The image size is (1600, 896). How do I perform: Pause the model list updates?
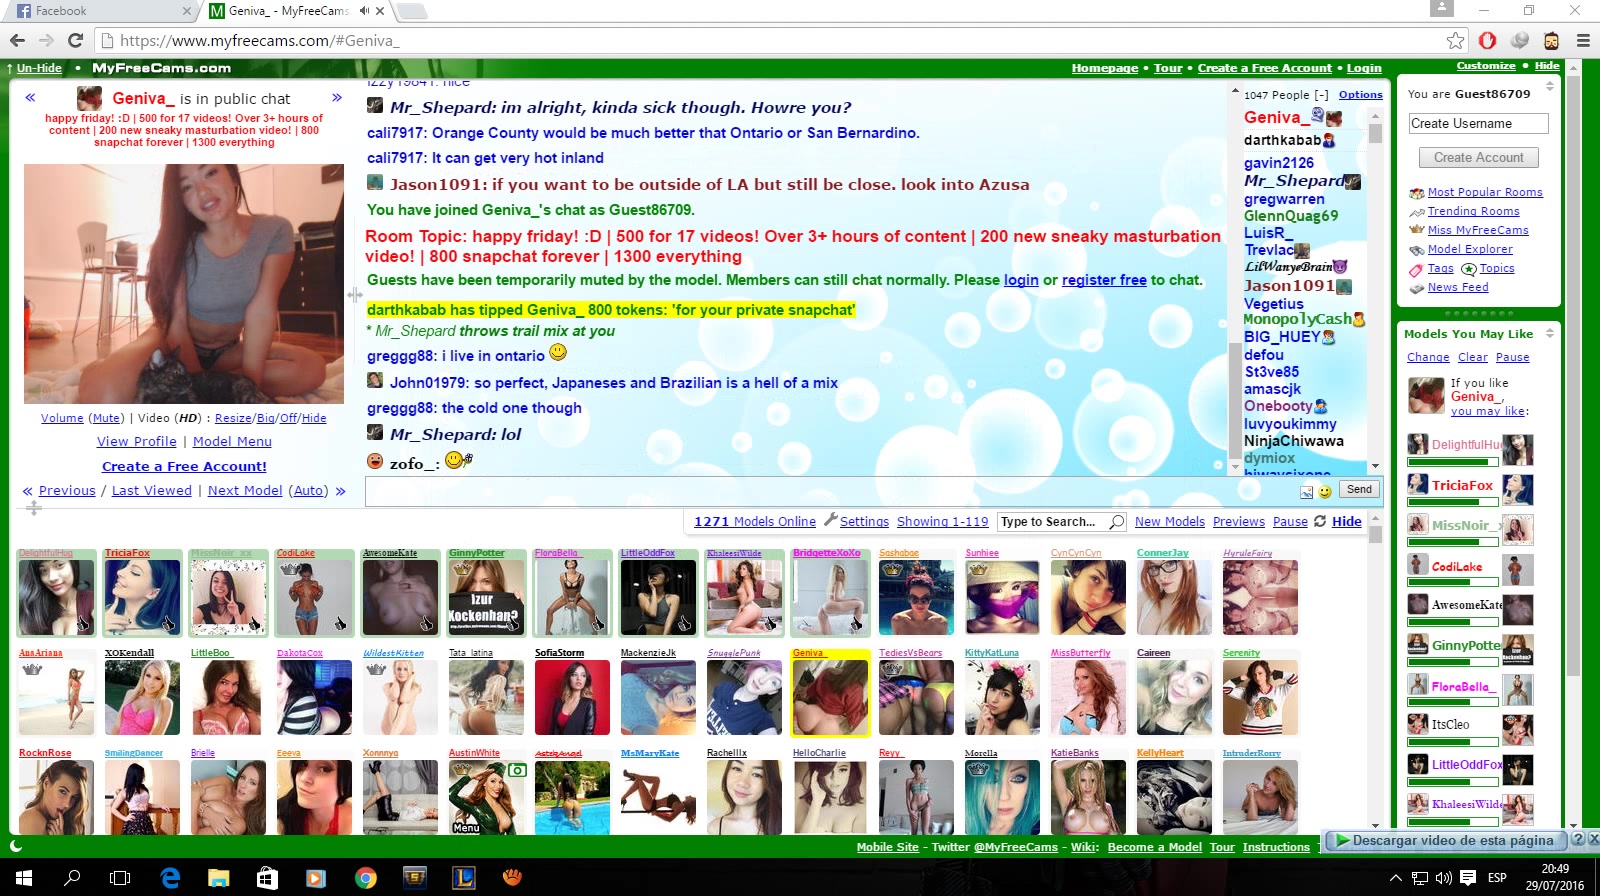pos(1290,521)
